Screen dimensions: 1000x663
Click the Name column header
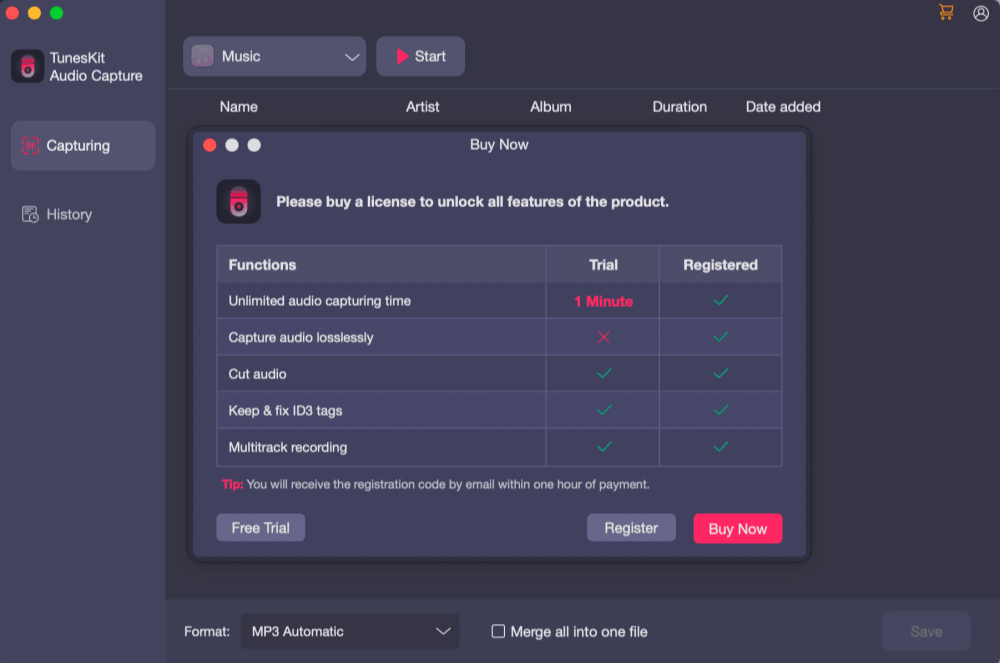click(x=238, y=106)
